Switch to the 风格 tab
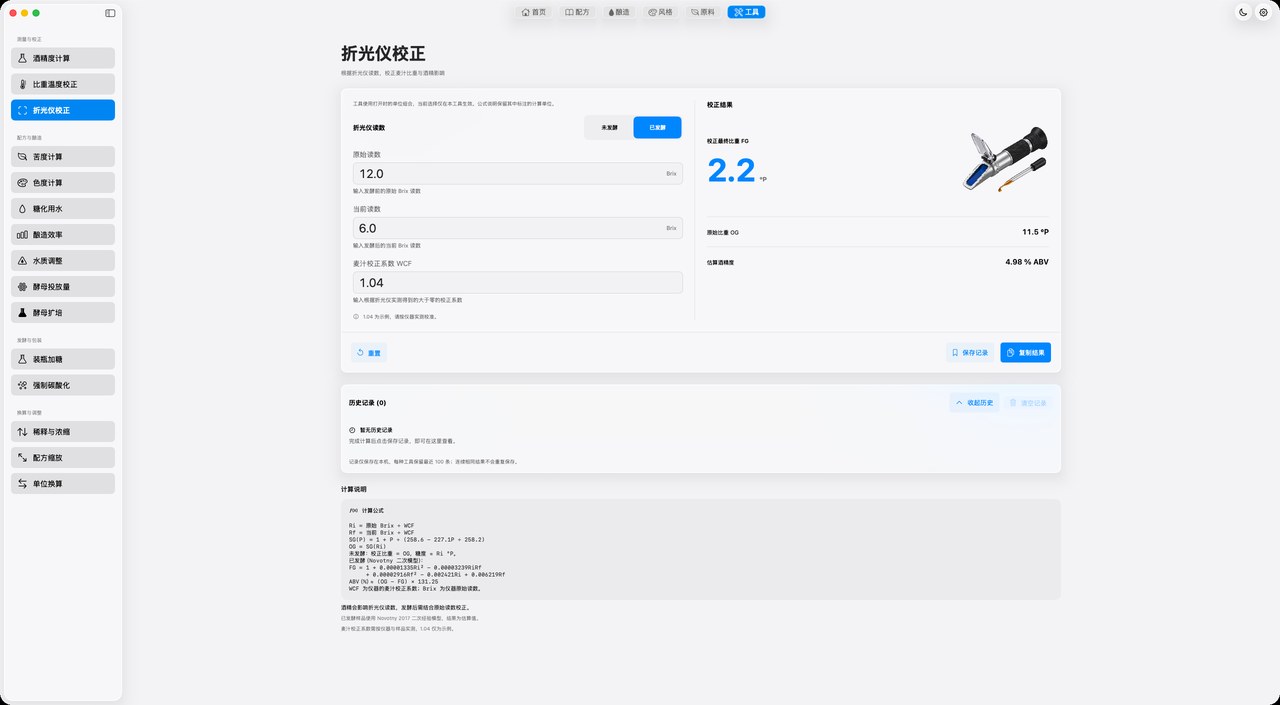1280x705 pixels. (x=661, y=12)
